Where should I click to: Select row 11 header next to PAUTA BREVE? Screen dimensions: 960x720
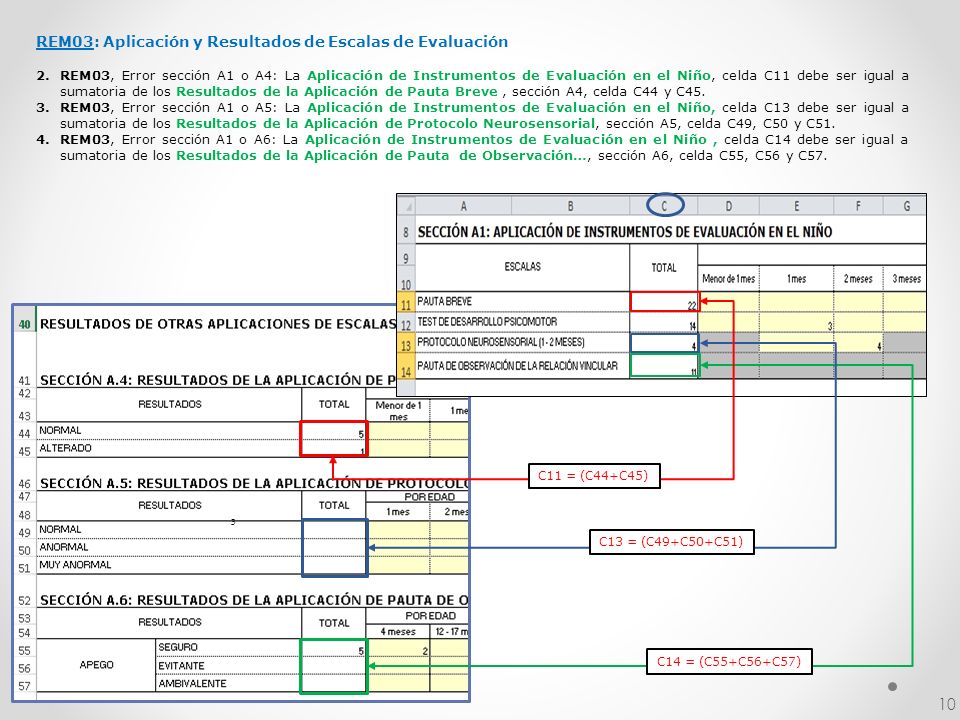click(406, 304)
